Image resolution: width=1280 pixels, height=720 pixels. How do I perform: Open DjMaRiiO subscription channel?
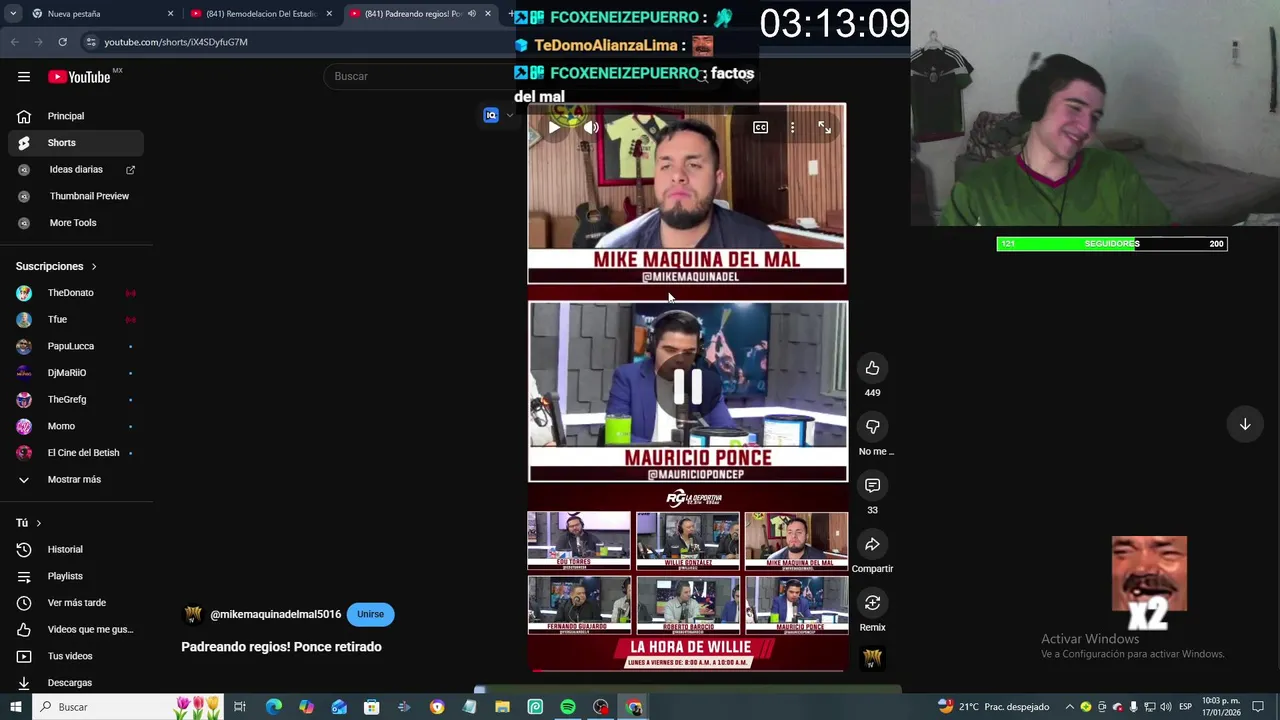[x=76, y=373]
